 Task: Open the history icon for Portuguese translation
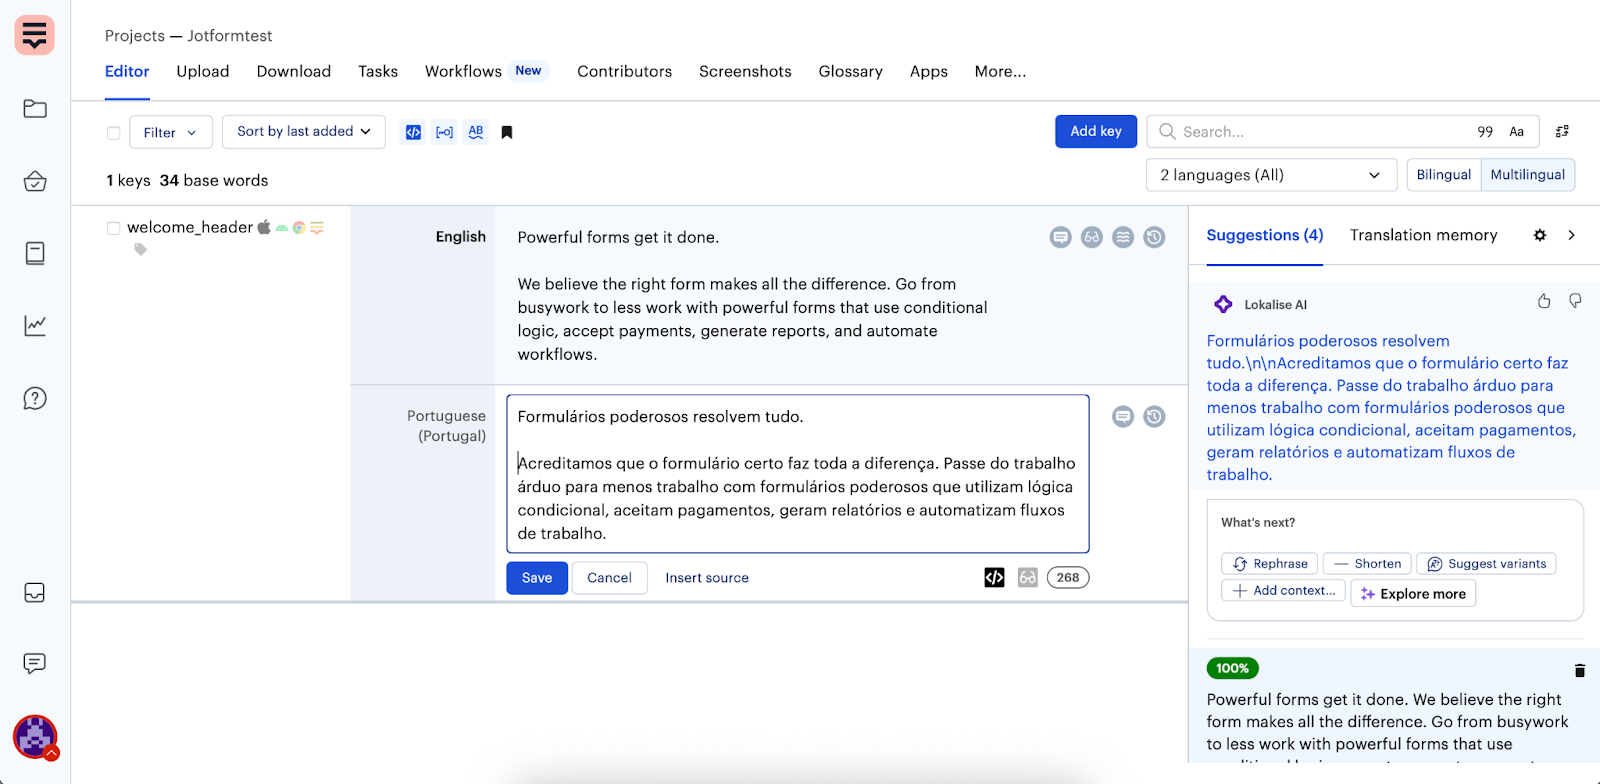point(1154,417)
